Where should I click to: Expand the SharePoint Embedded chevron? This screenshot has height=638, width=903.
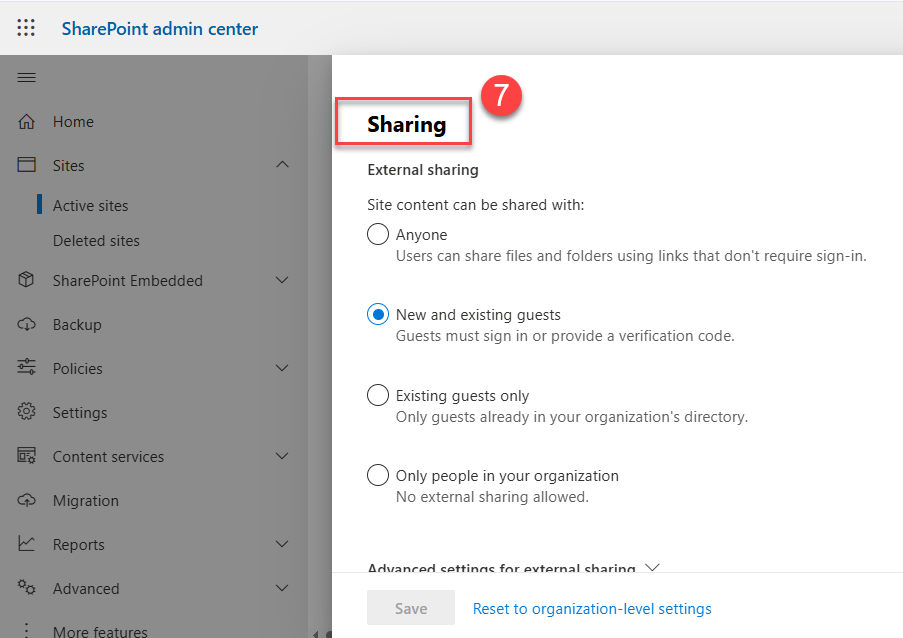pyautogui.click(x=282, y=280)
